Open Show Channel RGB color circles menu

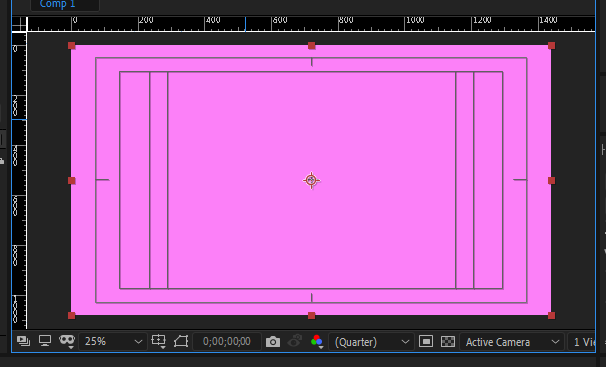[x=317, y=342]
